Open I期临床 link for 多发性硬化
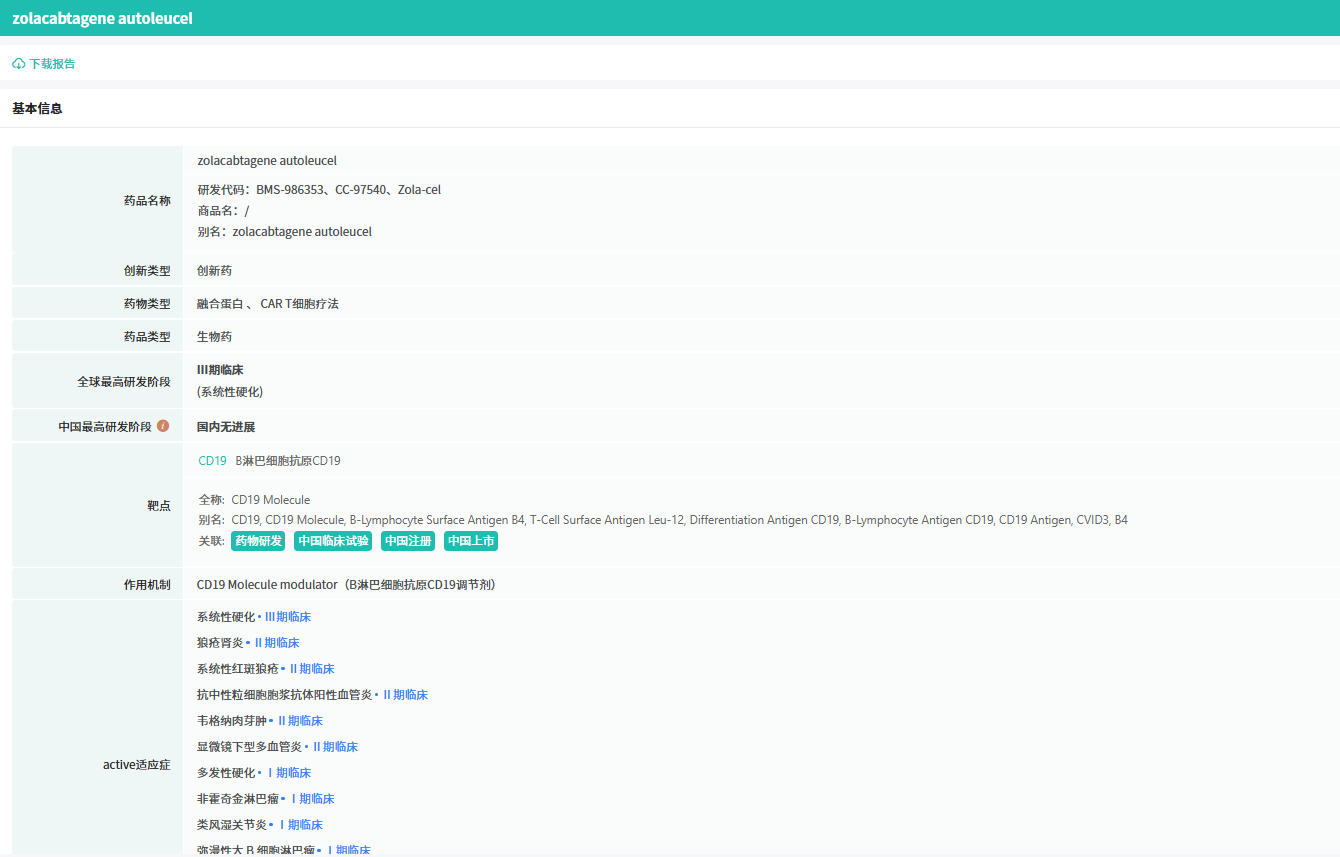This screenshot has height=857, width=1340. pos(288,773)
